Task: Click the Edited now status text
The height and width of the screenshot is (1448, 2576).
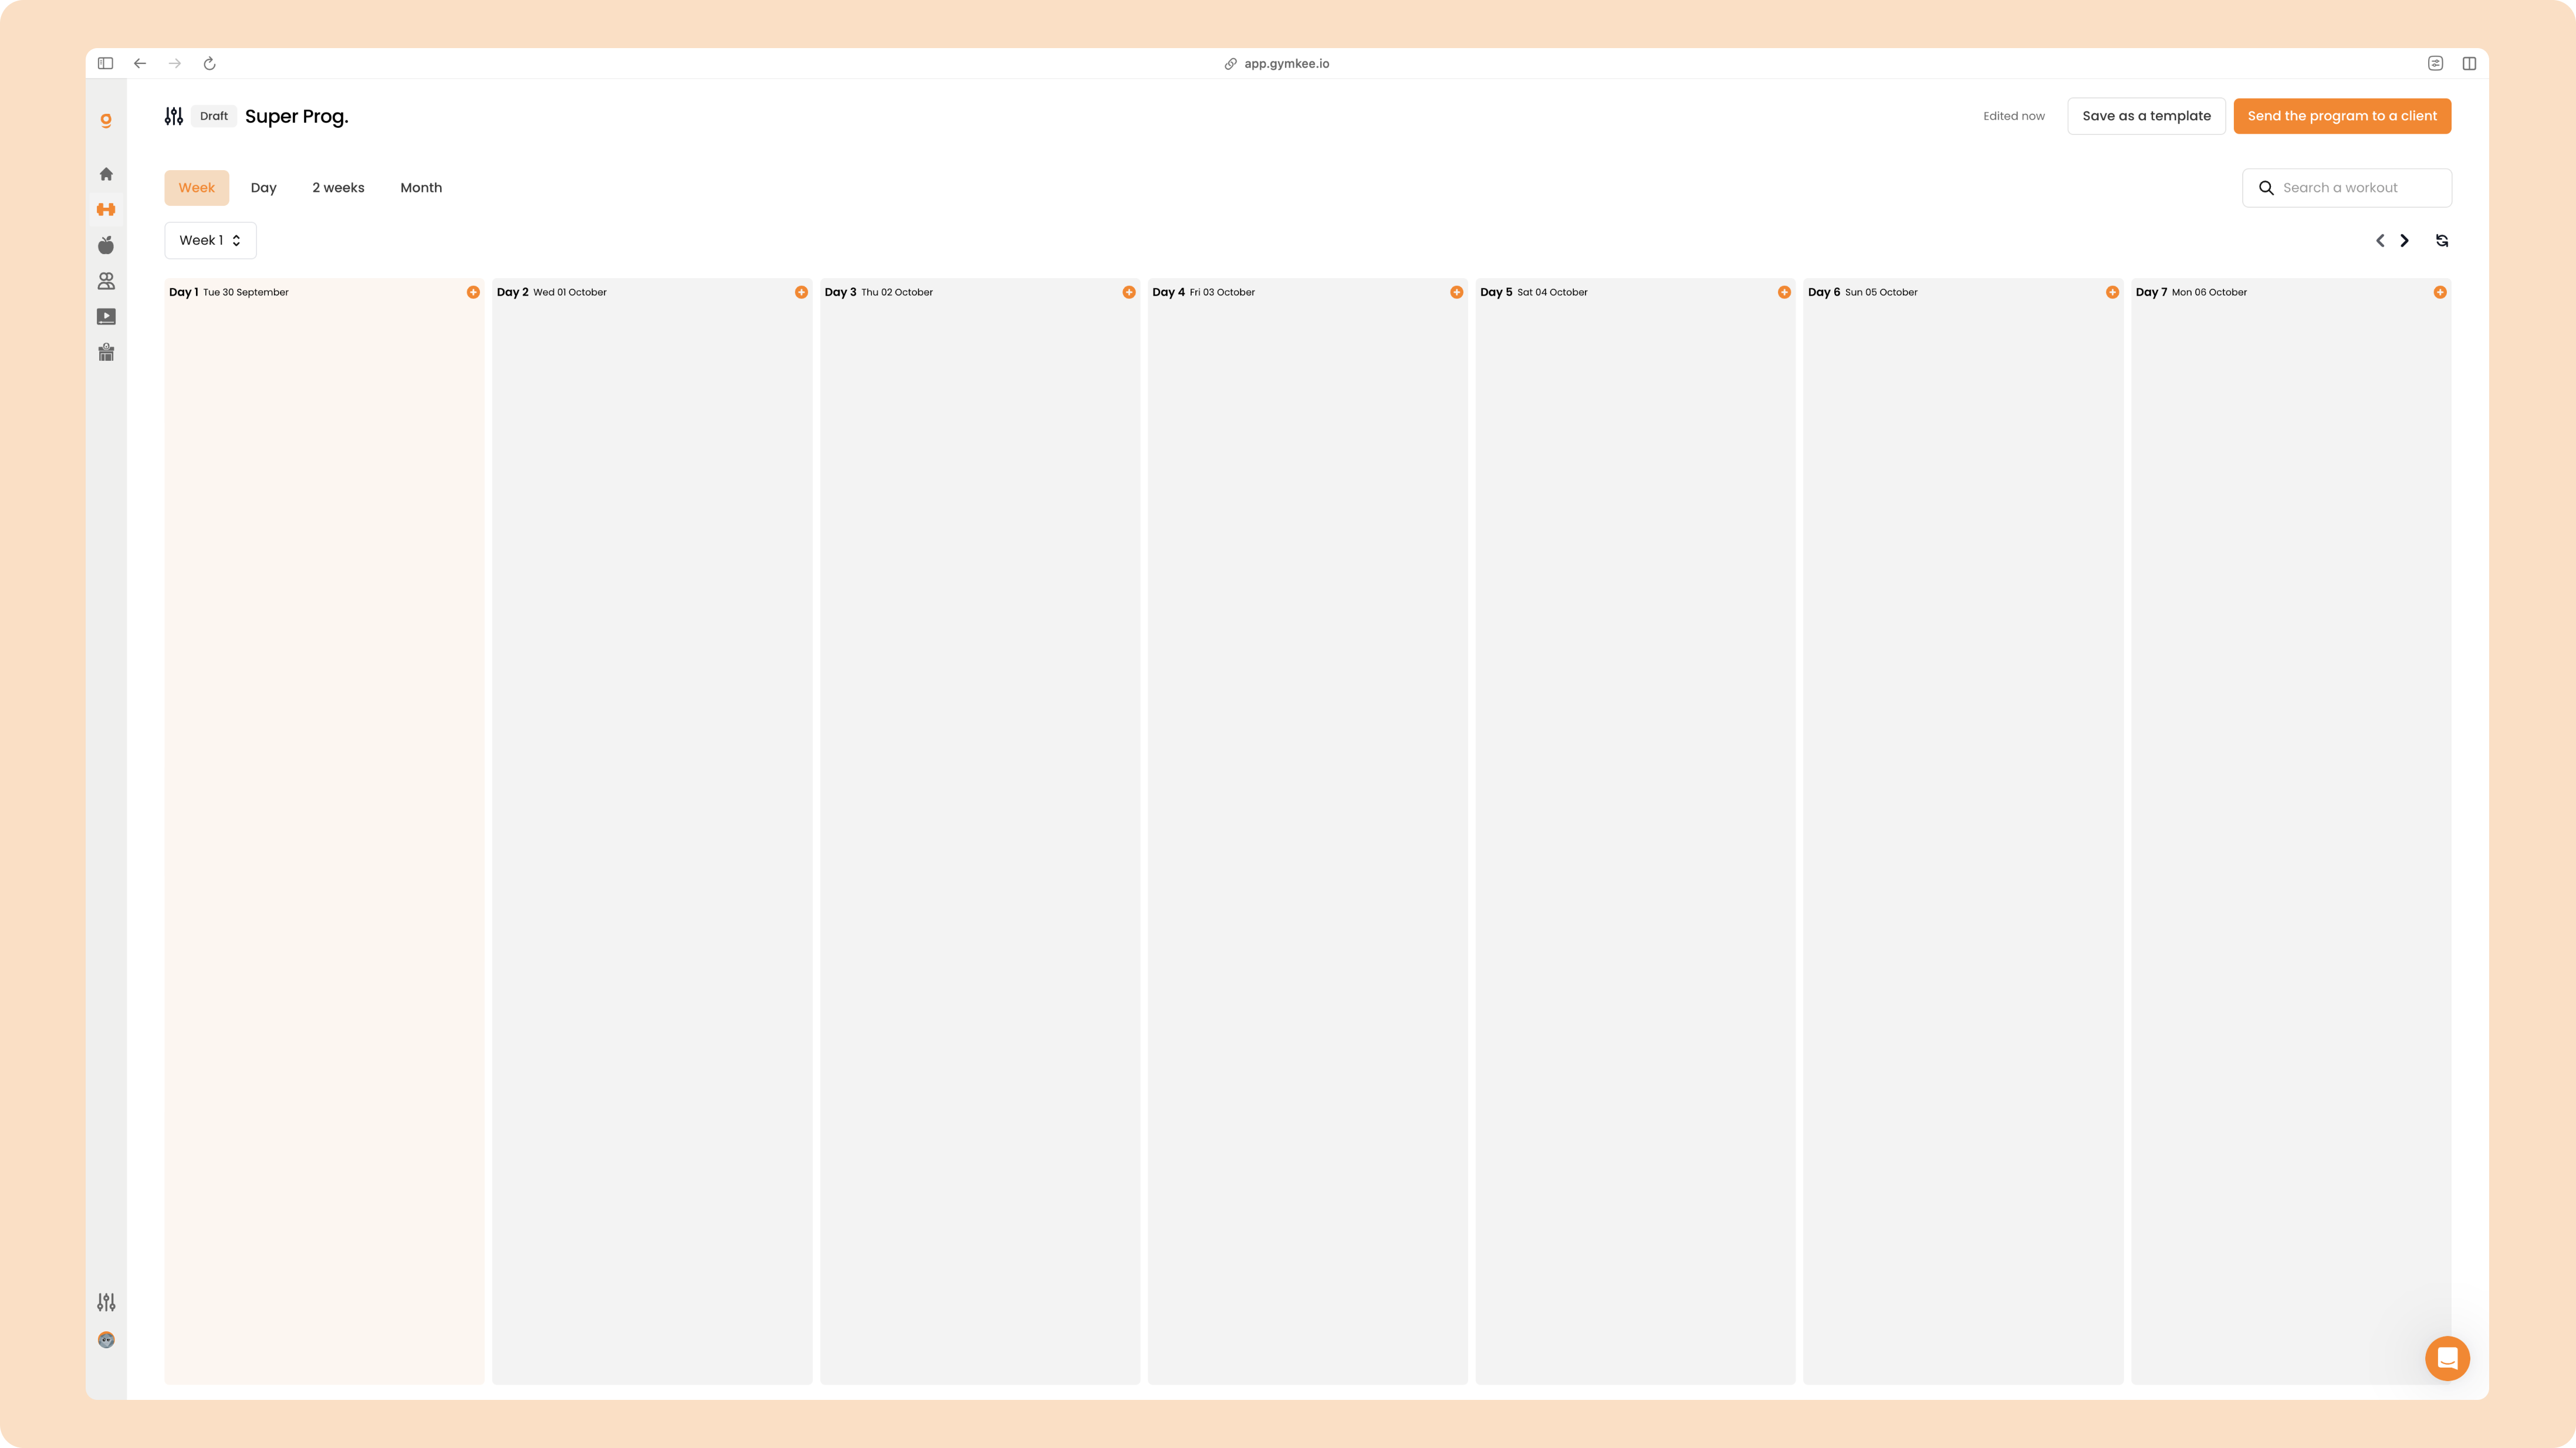Action: pos(2014,116)
